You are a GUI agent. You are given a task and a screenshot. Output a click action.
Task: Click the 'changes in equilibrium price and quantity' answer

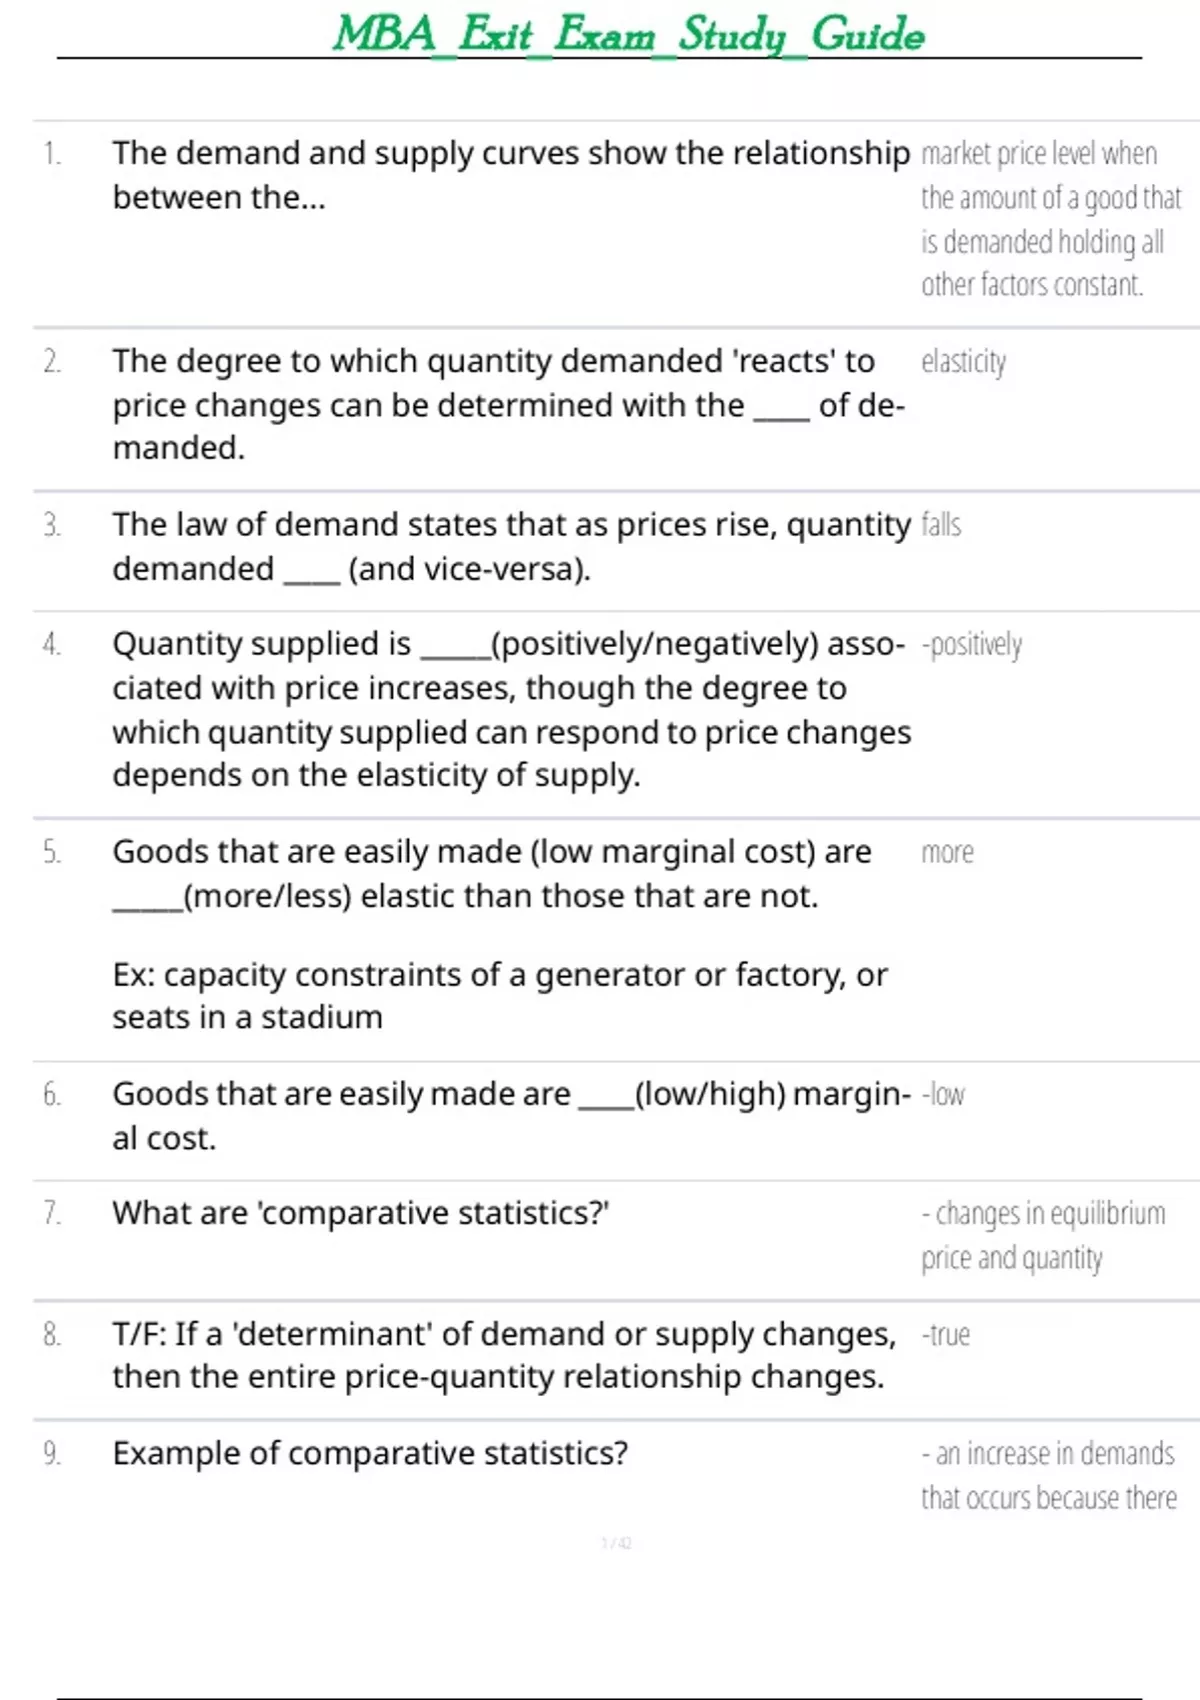point(1042,1235)
